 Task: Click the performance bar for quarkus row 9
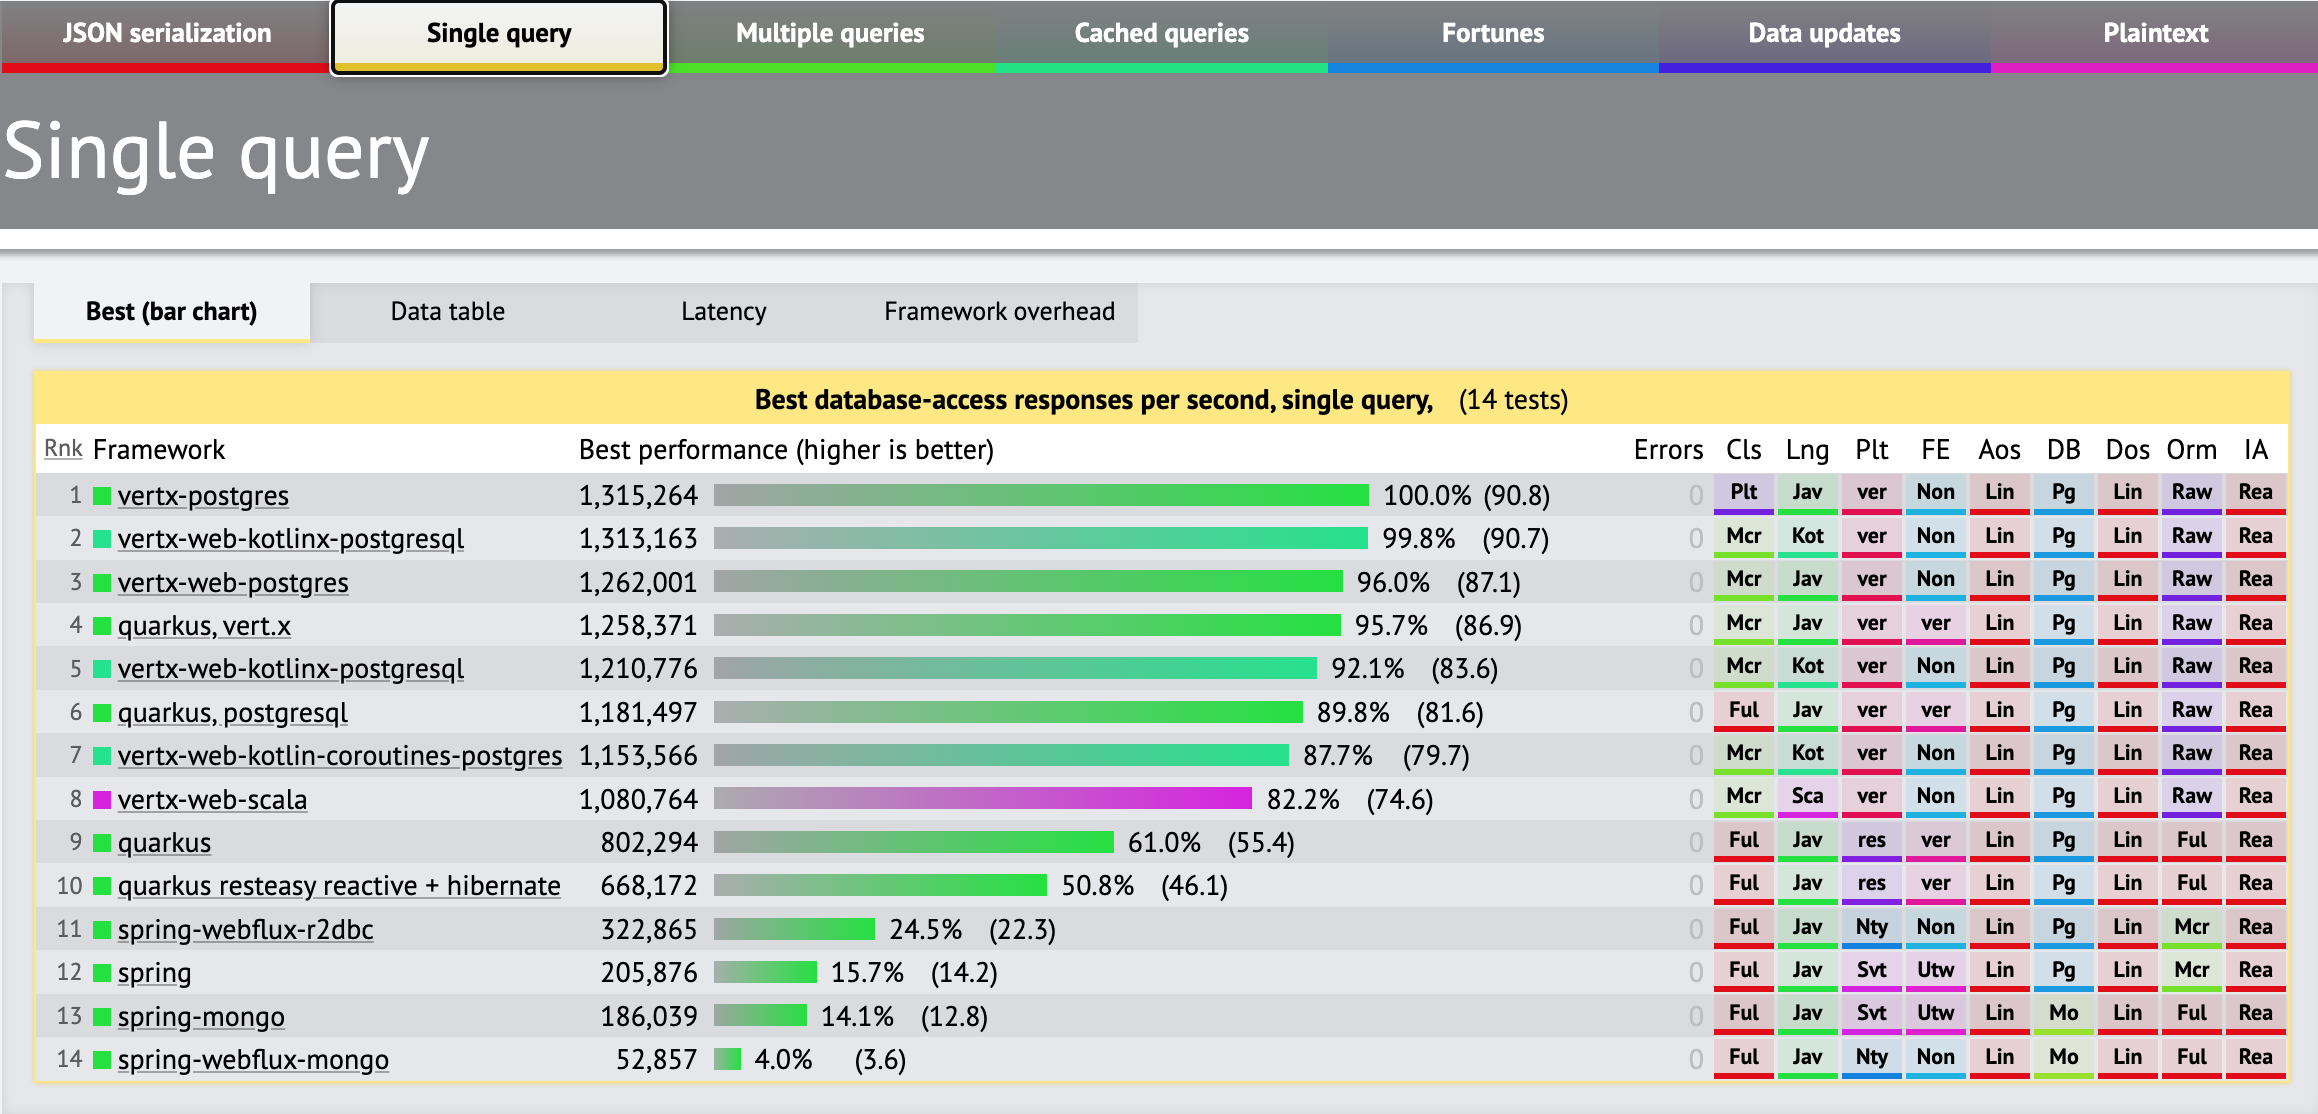pyautogui.click(x=913, y=842)
